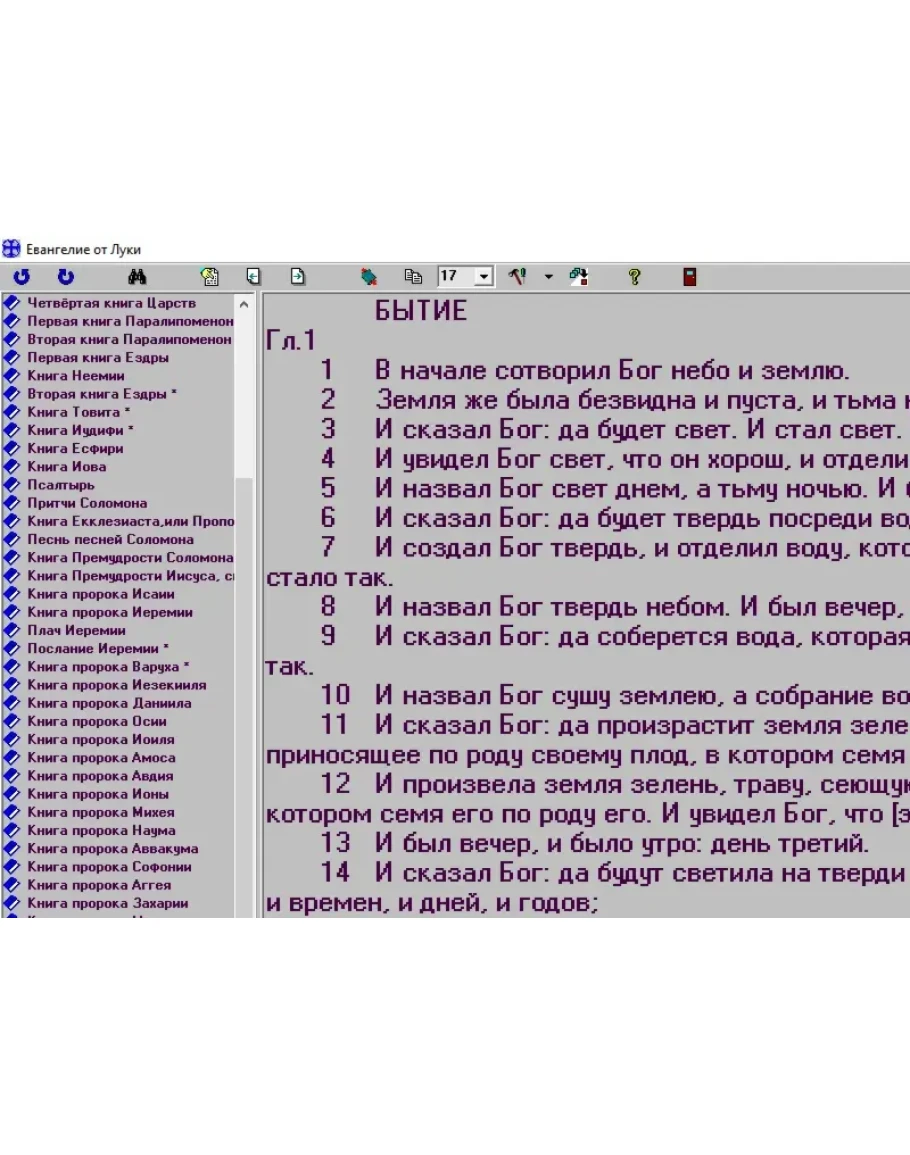Select Книга Иова from the sidebar
The width and height of the screenshot is (910, 1155).
tap(67, 467)
